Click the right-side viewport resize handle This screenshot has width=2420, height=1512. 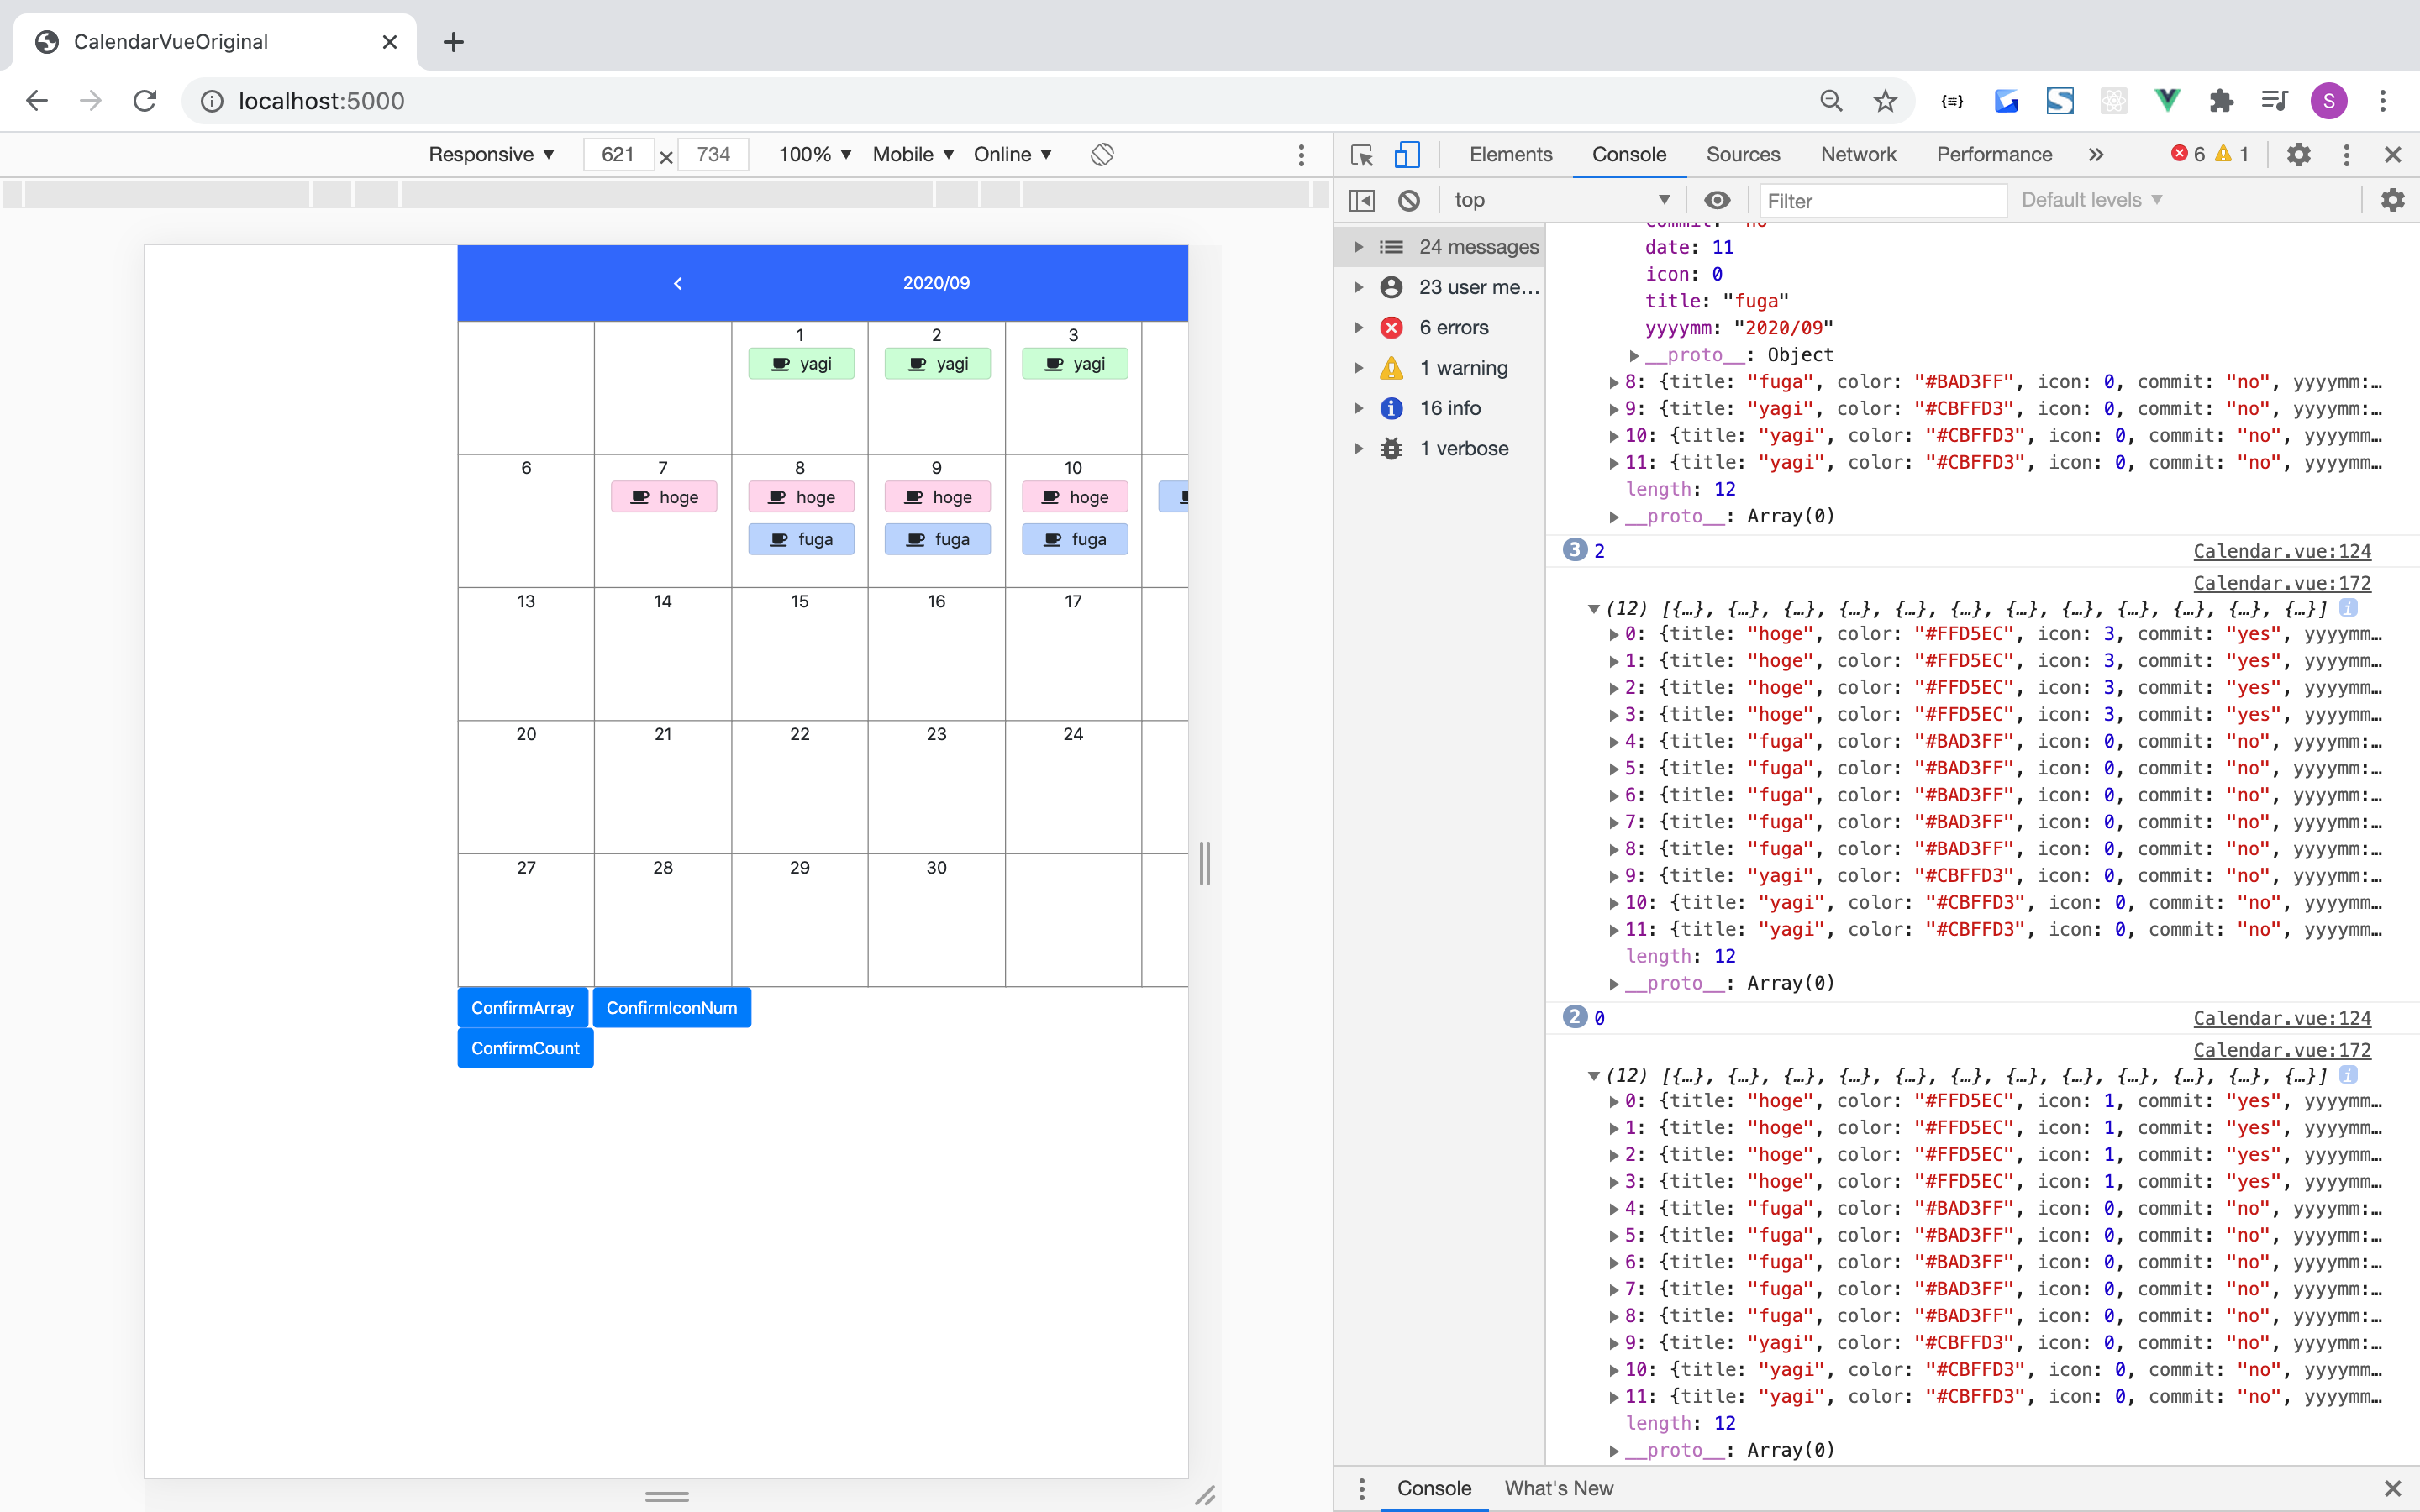click(x=1205, y=862)
